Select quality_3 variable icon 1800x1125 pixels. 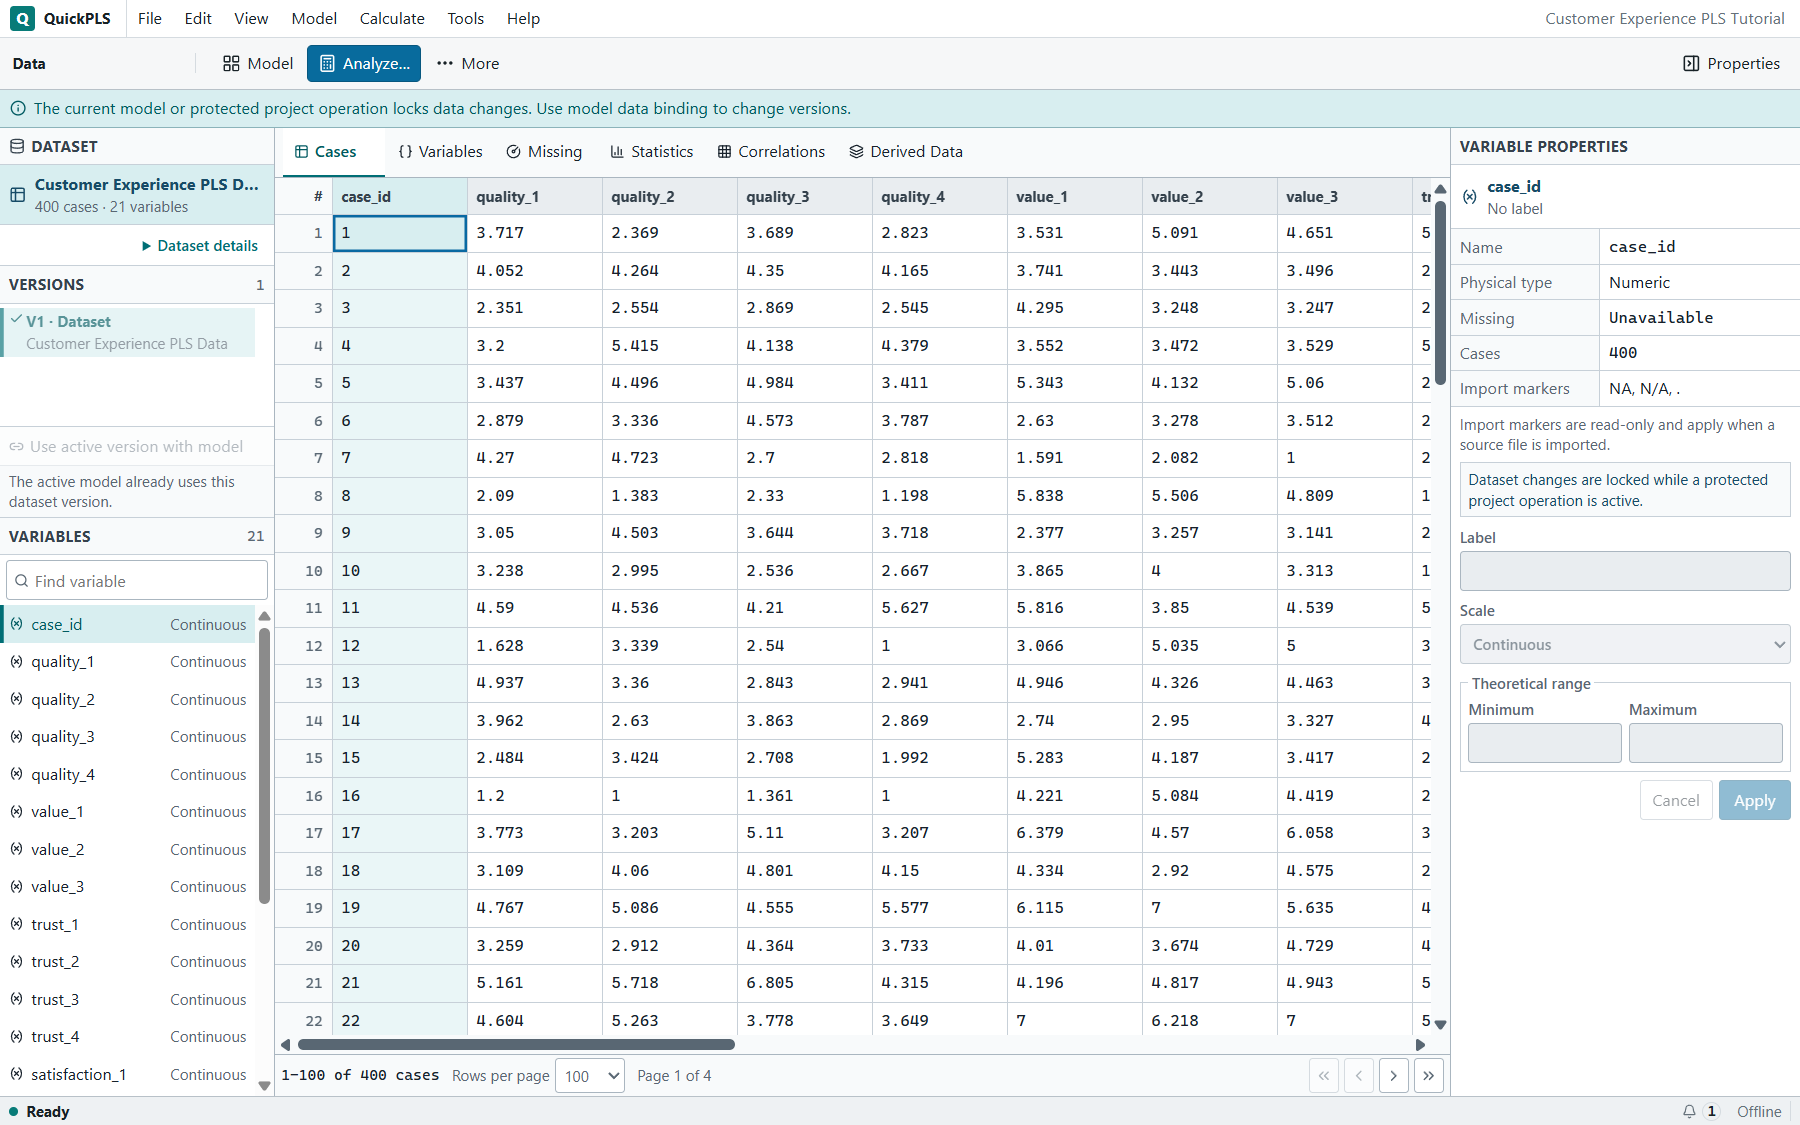tap(17, 736)
